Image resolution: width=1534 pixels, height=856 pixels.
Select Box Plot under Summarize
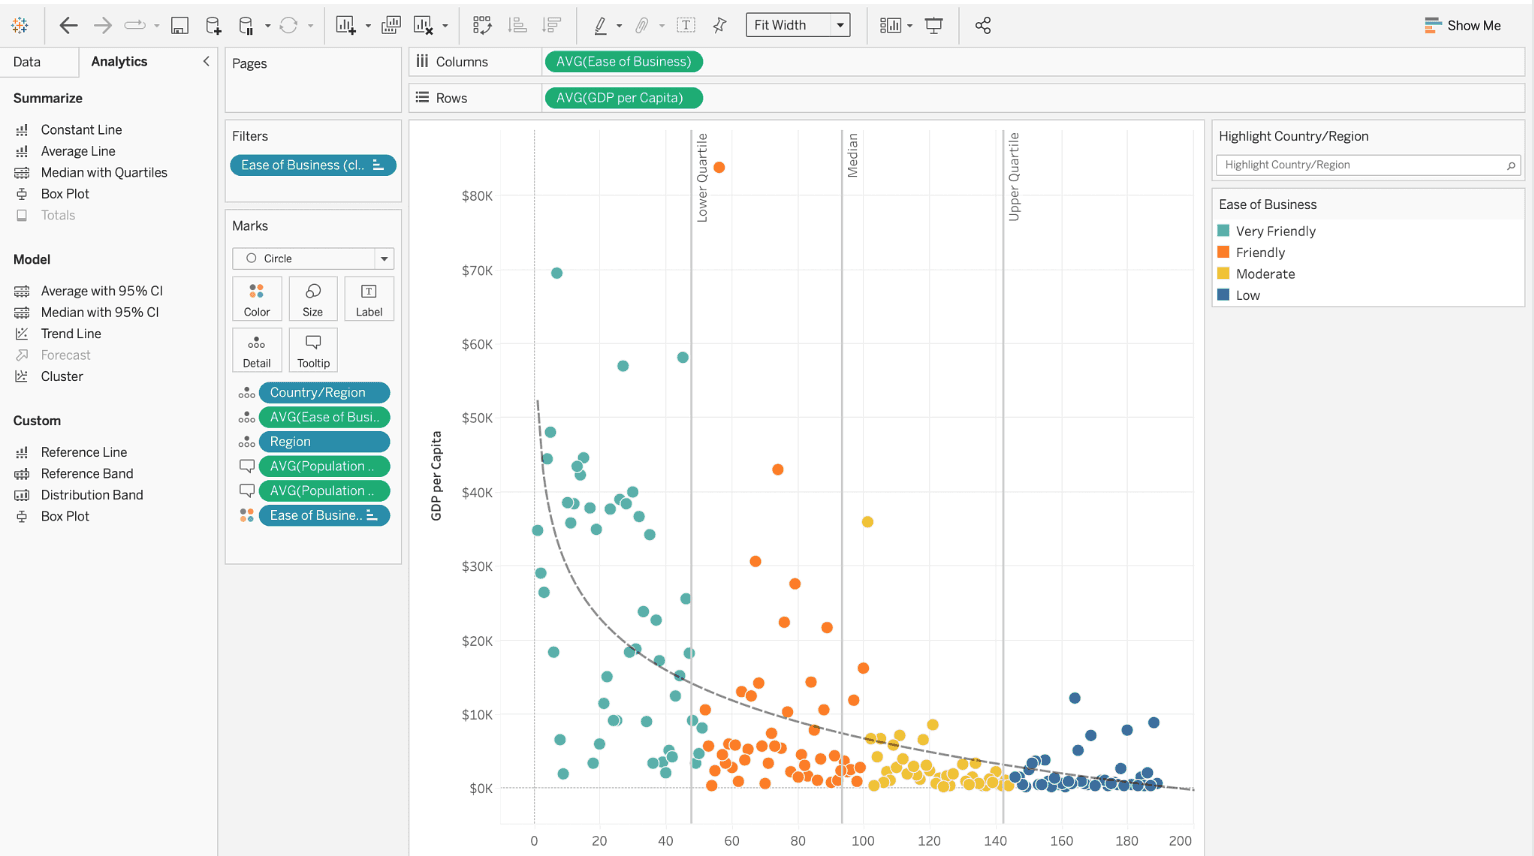[65, 194]
